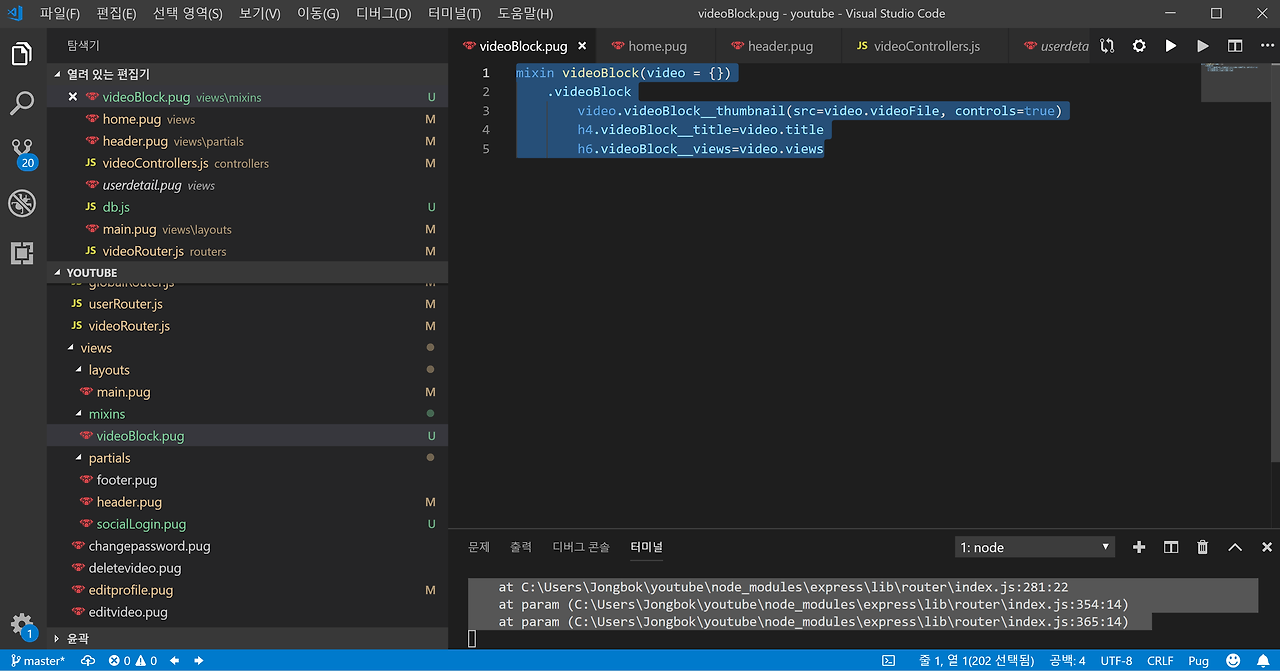
Task: Maximize the terminal panel with the chevron
Action: coord(1235,547)
